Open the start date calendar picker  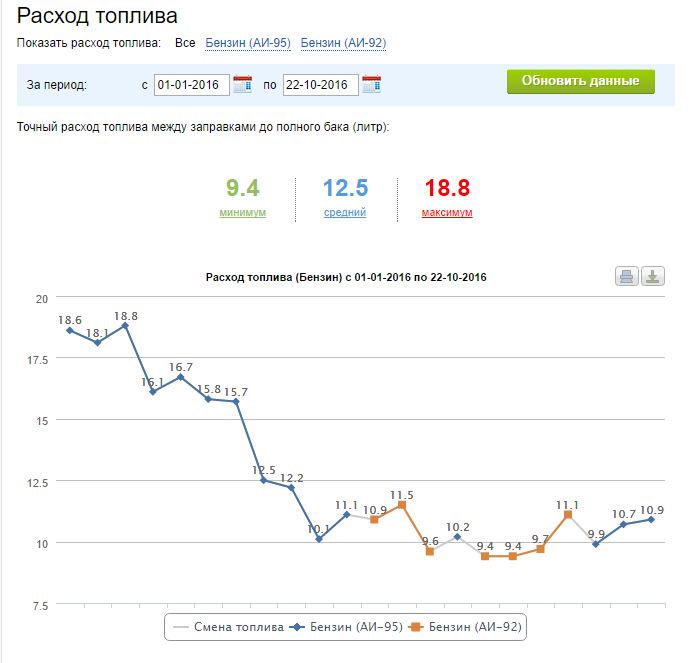coord(242,85)
